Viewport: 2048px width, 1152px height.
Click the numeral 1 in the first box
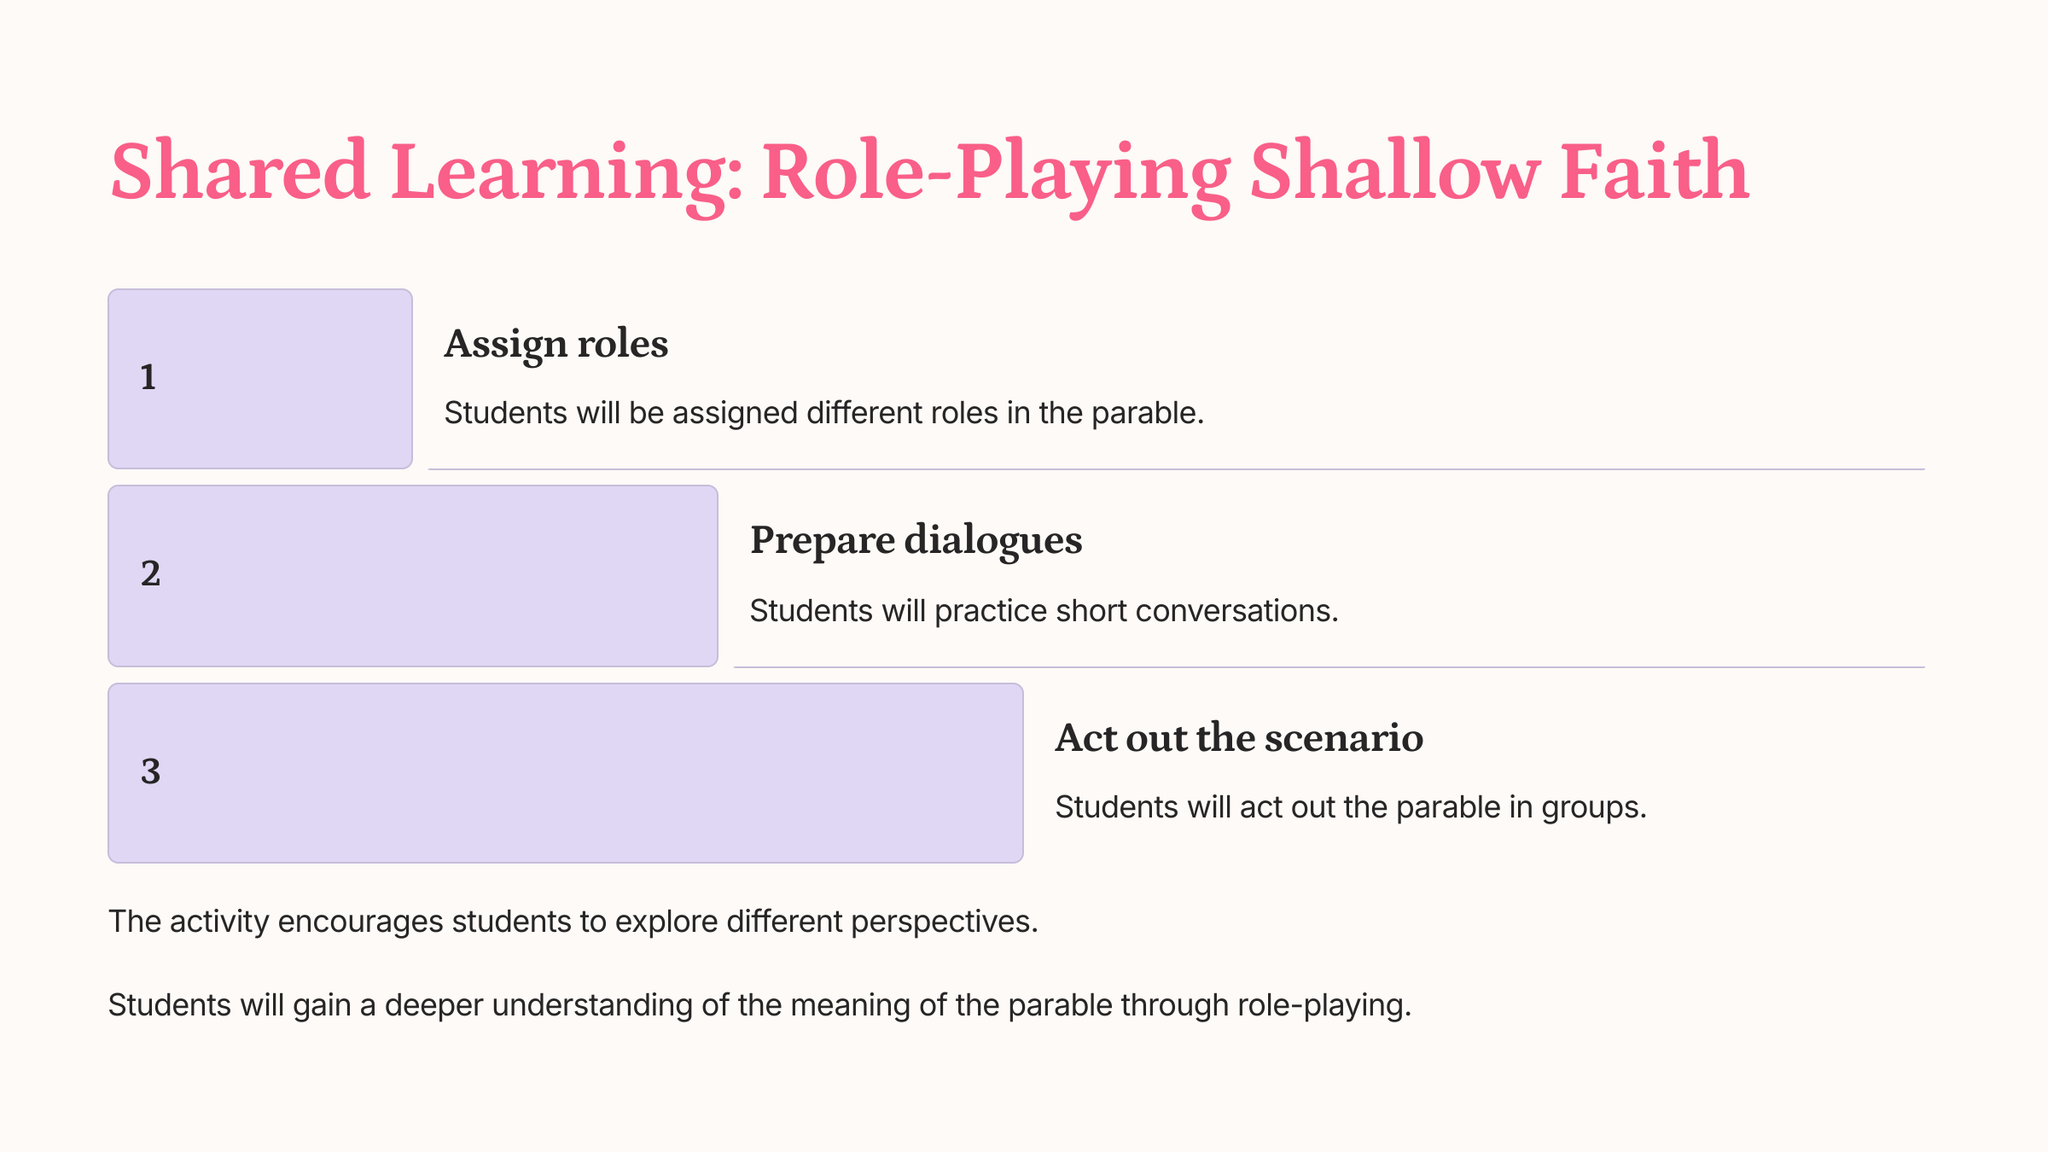pyautogui.click(x=148, y=378)
